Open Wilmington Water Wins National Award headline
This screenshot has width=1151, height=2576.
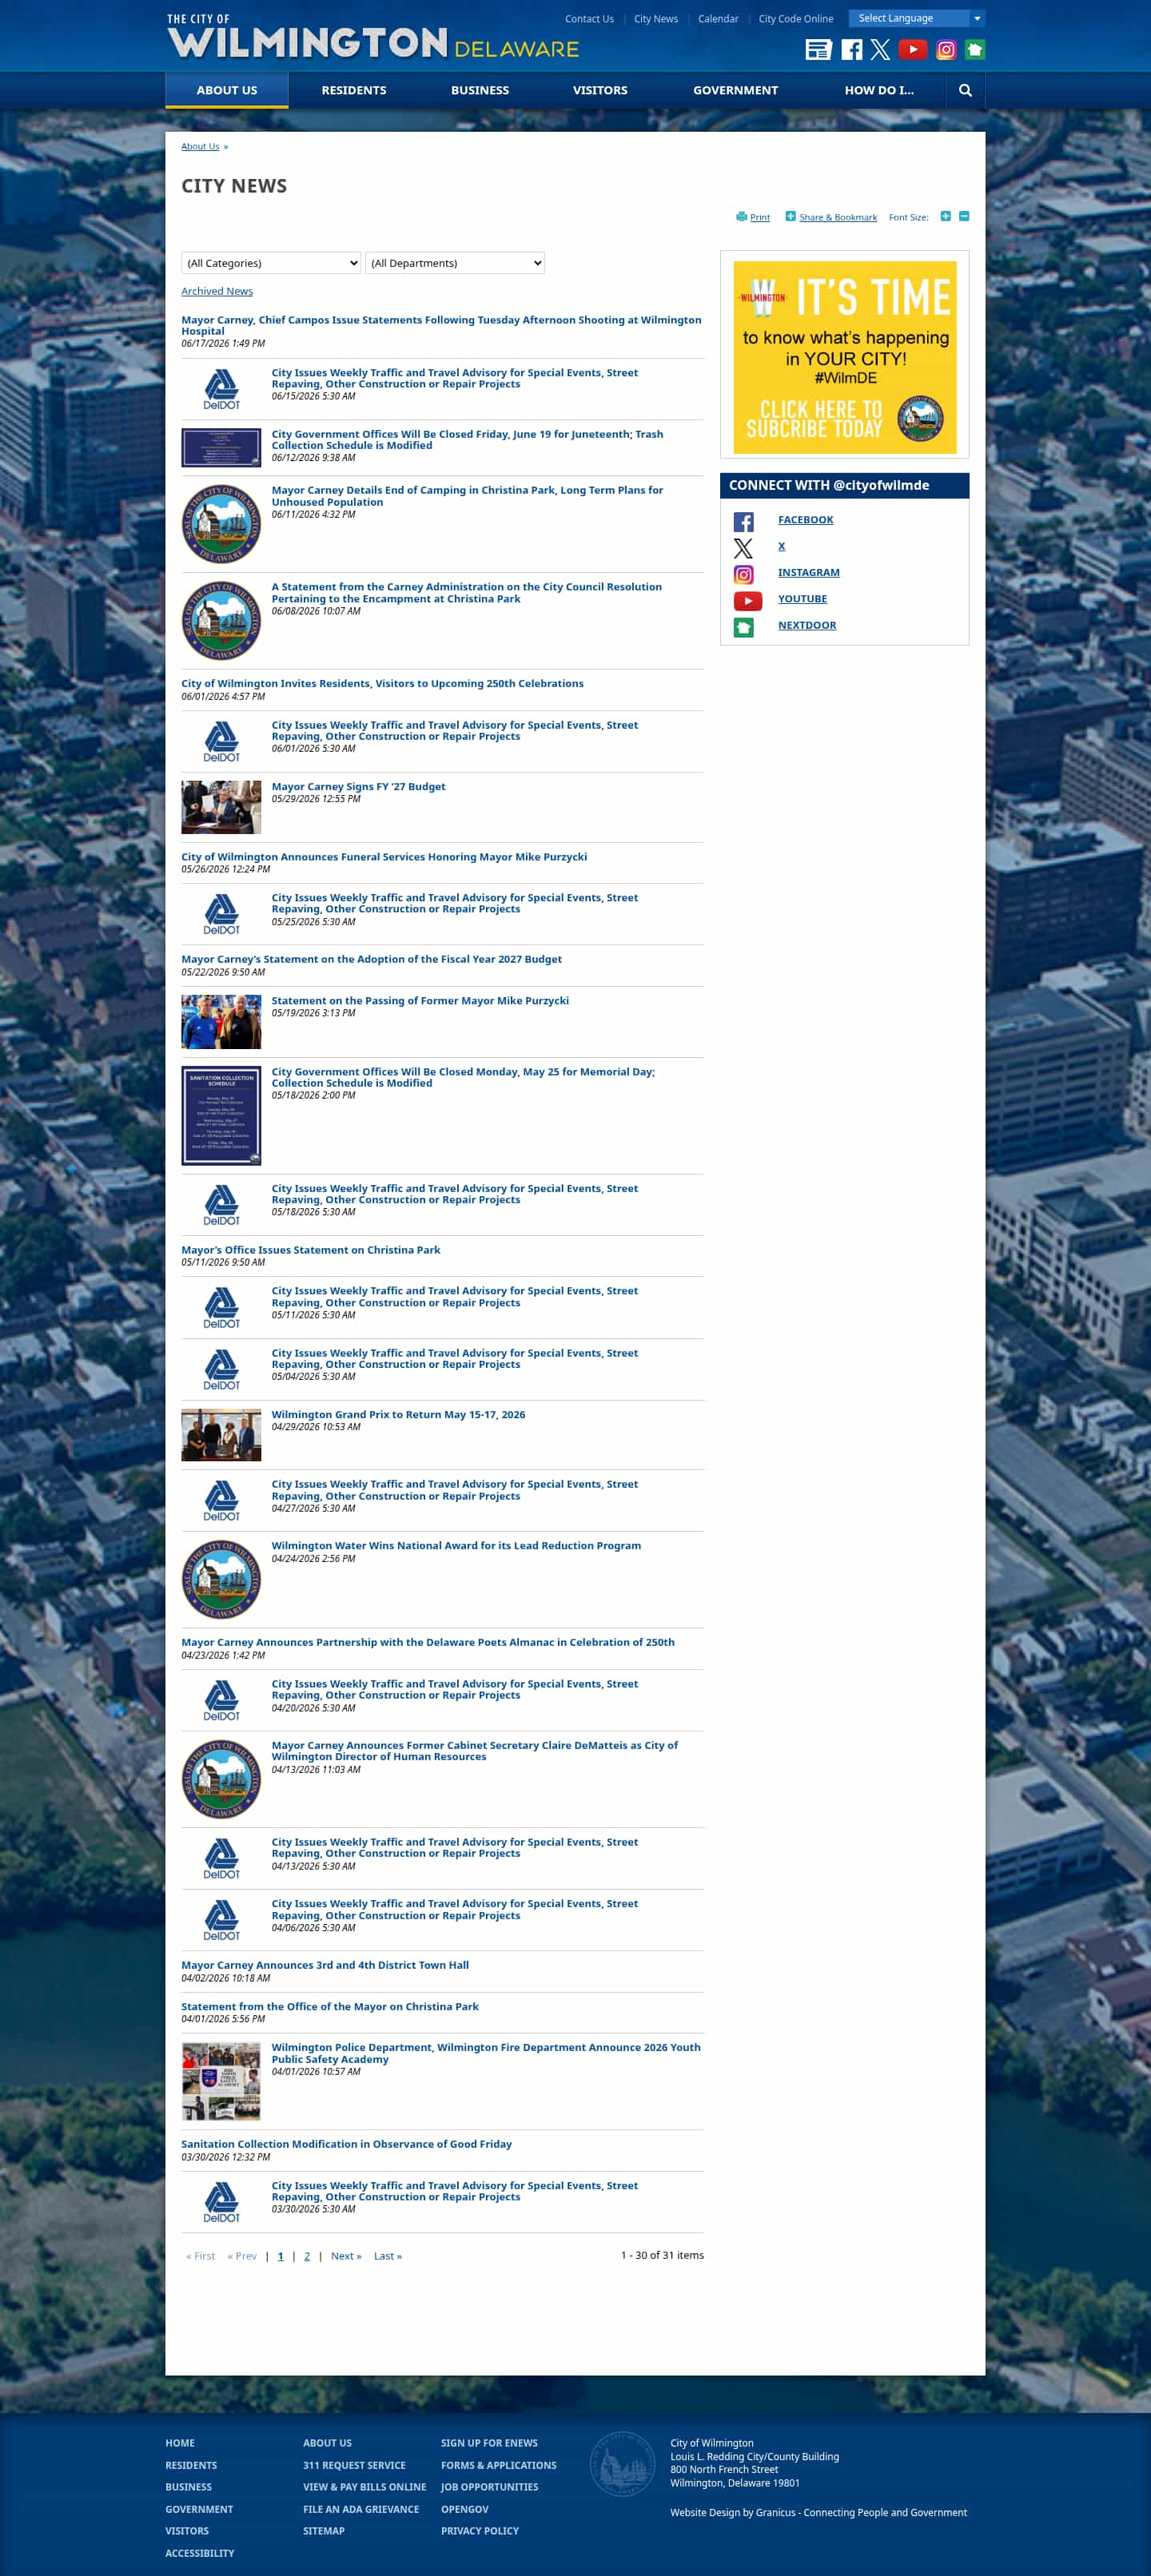456,1545
